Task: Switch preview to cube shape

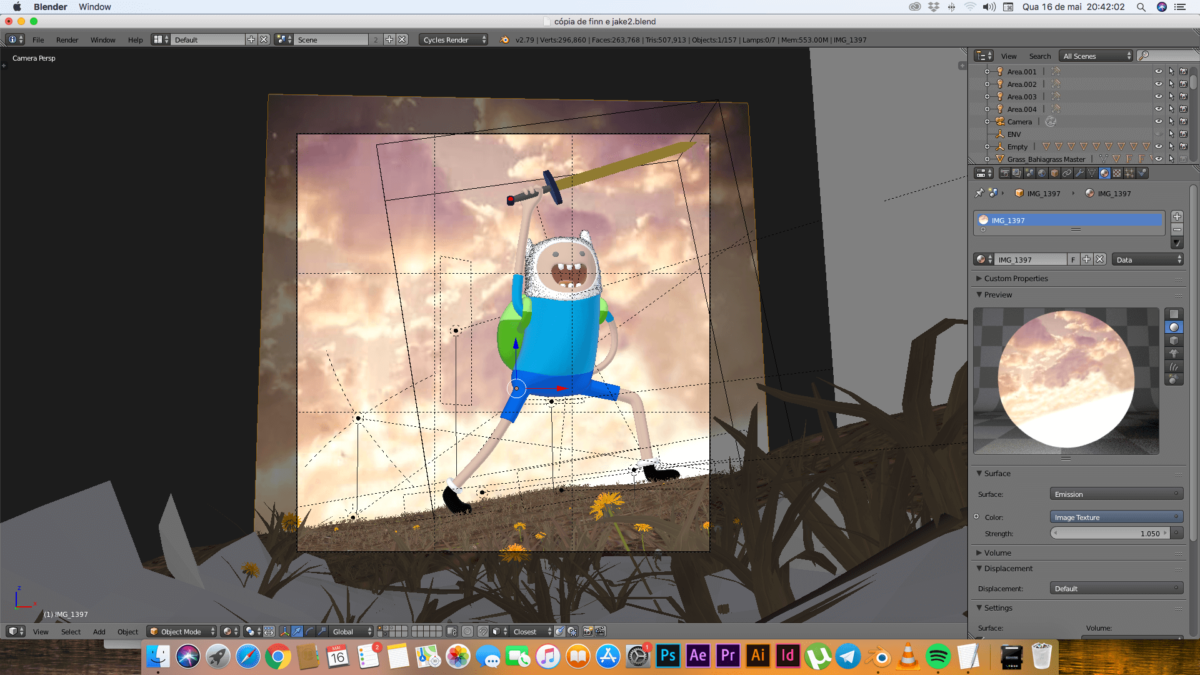Action: (x=1174, y=340)
